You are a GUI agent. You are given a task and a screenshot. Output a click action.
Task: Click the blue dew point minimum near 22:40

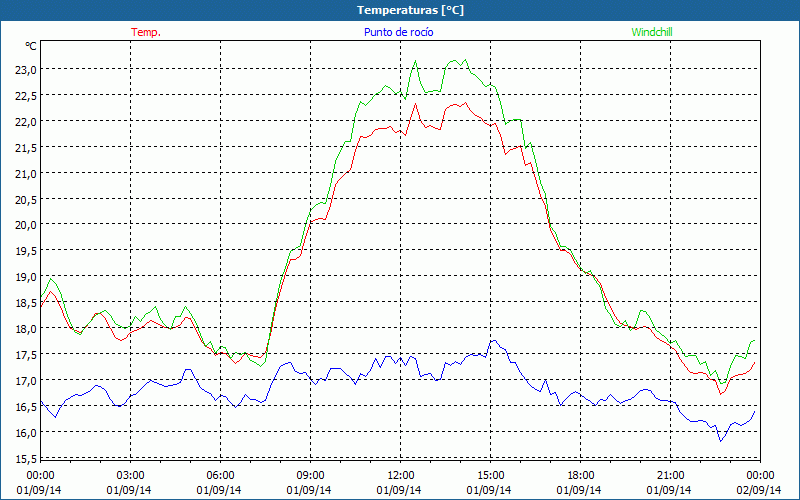pyautogui.click(x=720, y=440)
